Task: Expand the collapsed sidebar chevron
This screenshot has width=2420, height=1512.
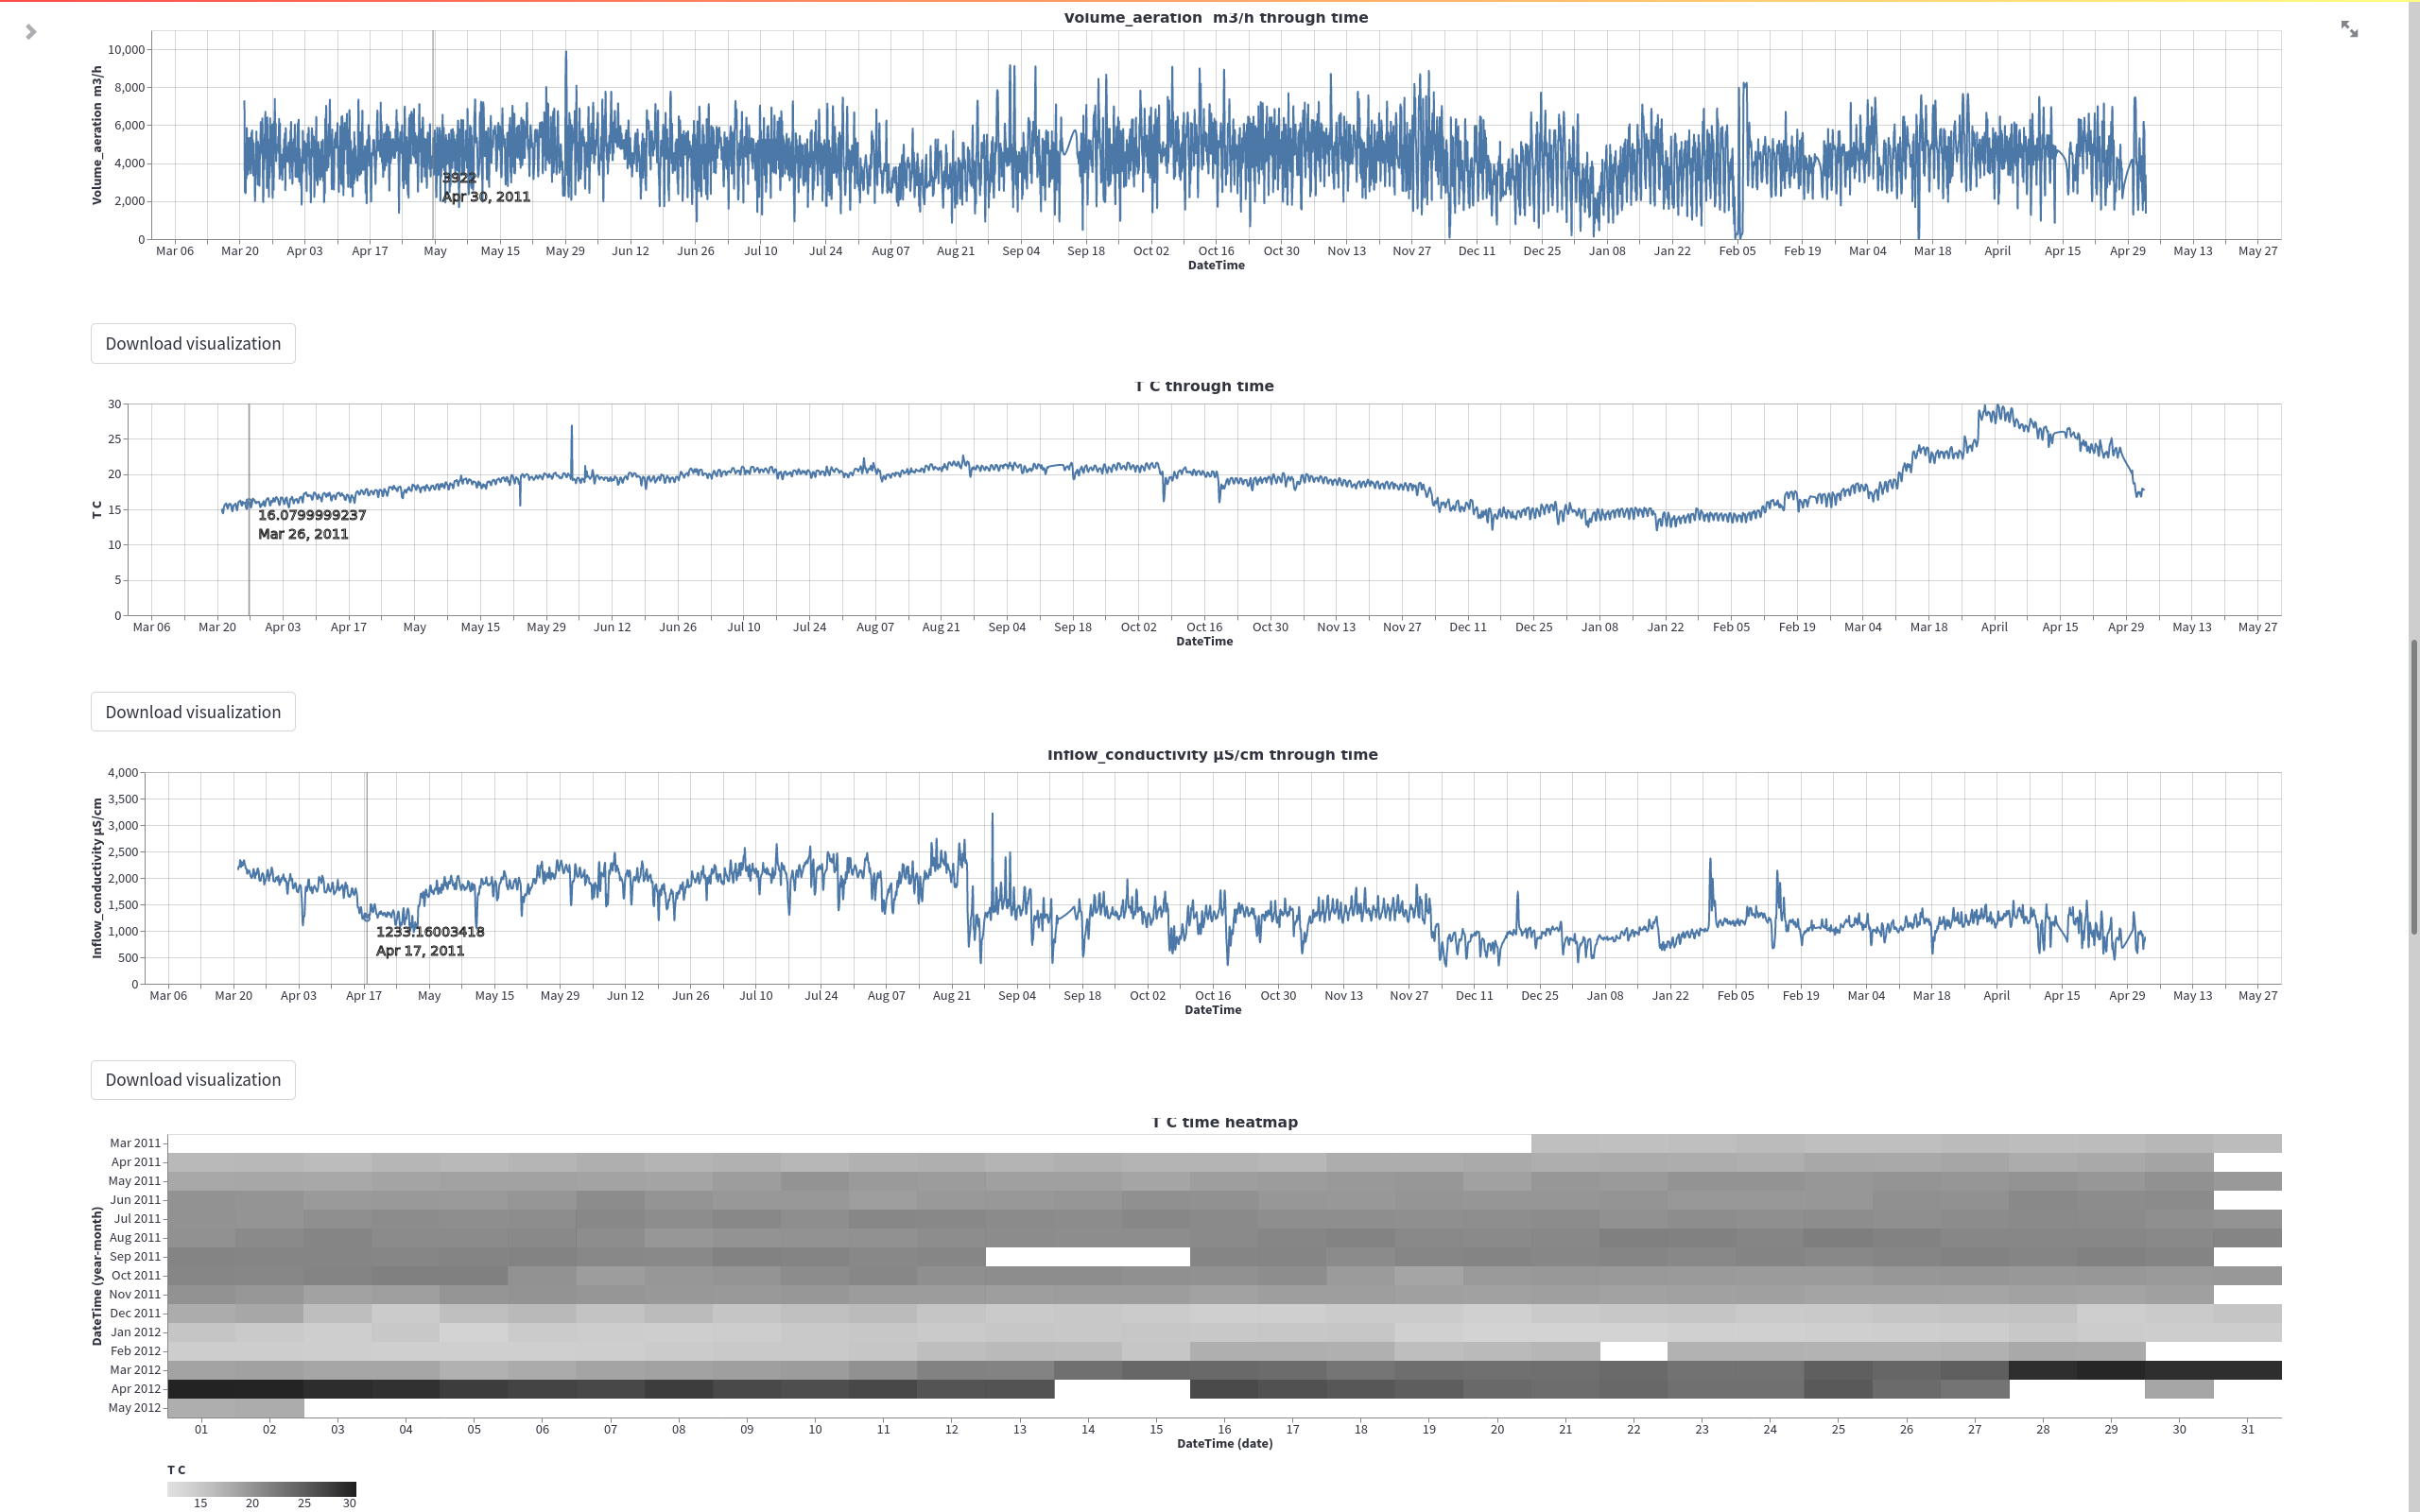Action: pyautogui.click(x=31, y=32)
